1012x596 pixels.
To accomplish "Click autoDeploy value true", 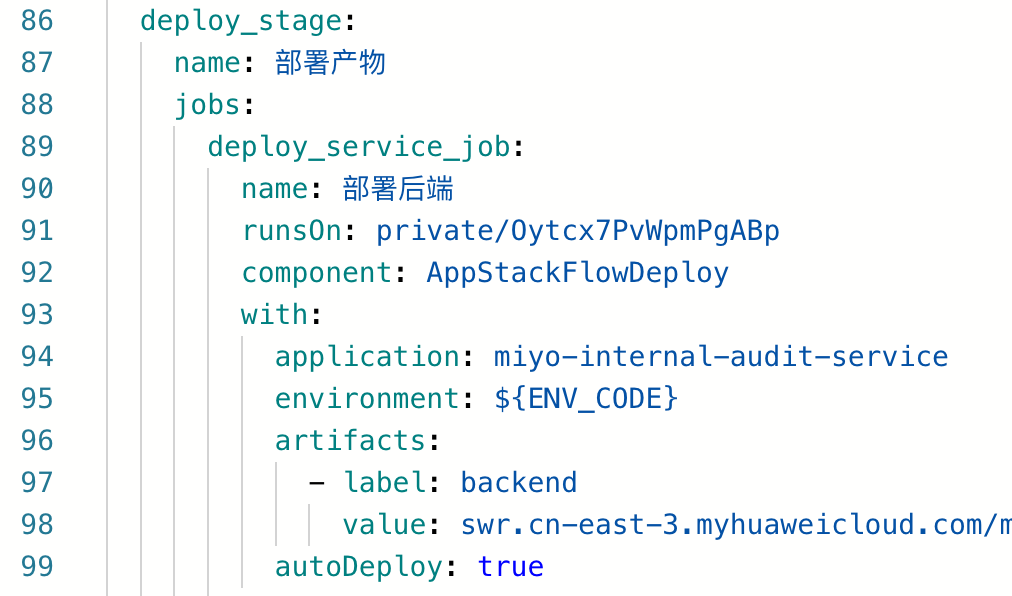I will [511, 567].
